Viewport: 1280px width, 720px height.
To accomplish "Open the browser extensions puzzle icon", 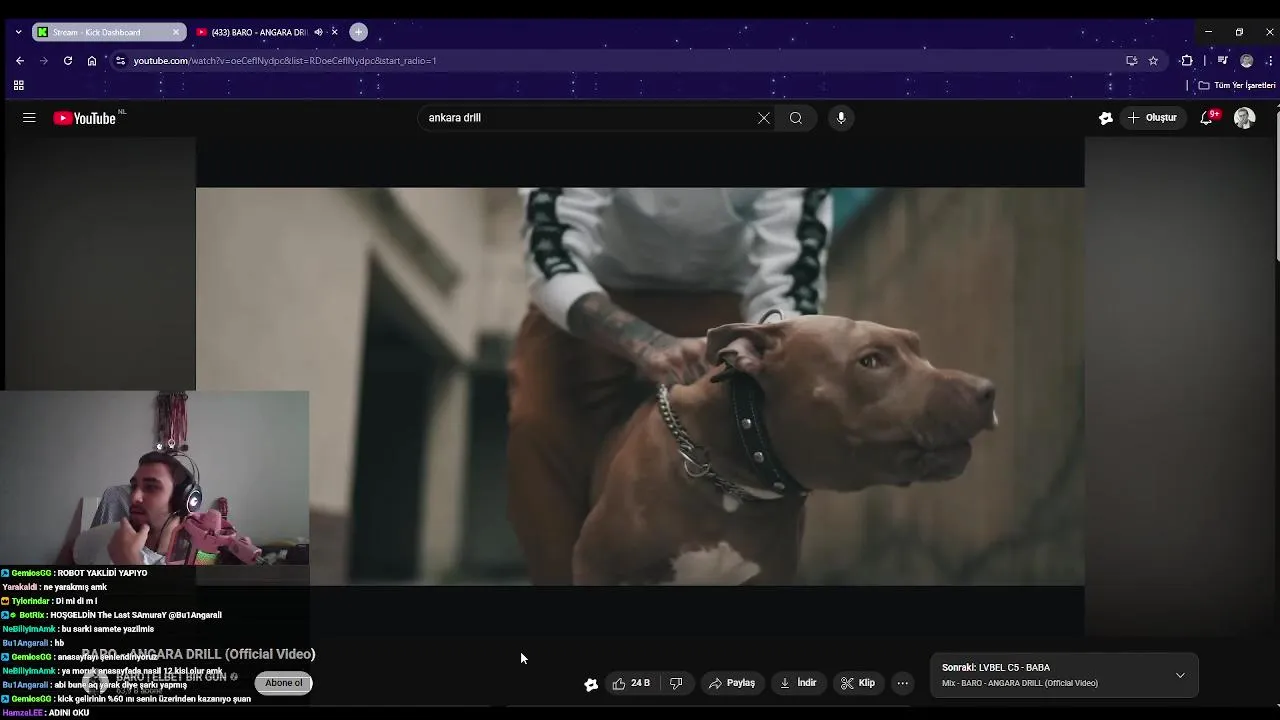I will pos(1187,61).
